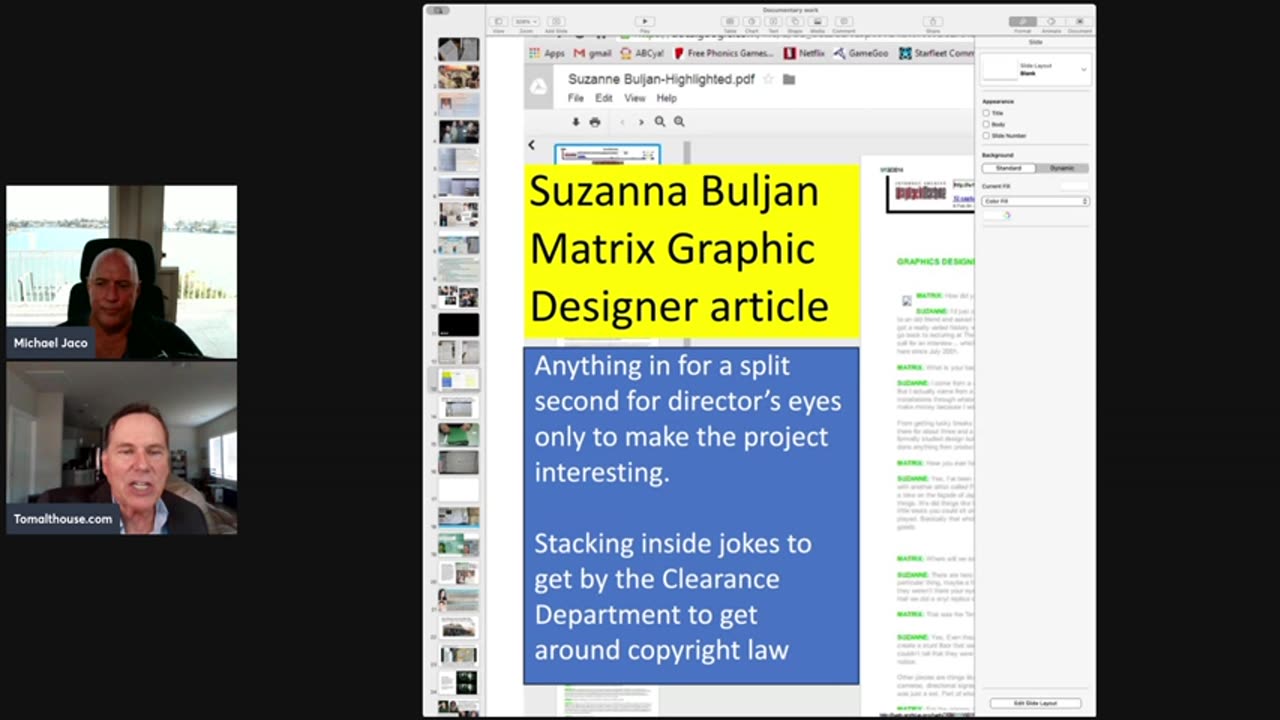The width and height of the screenshot is (1280, 720).
Task: Select the highlighted yellow-blue slide thumbnail
Action: point(459,380)
